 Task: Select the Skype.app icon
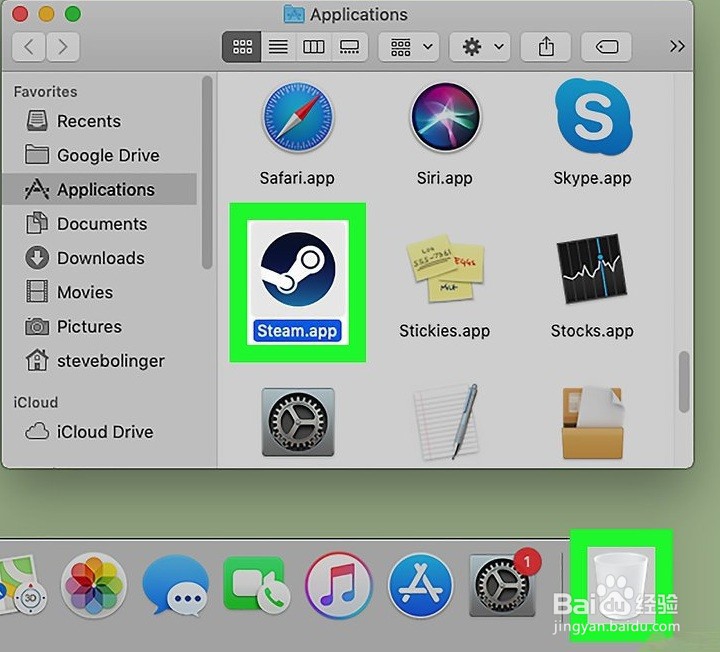(x=593, y=117)
